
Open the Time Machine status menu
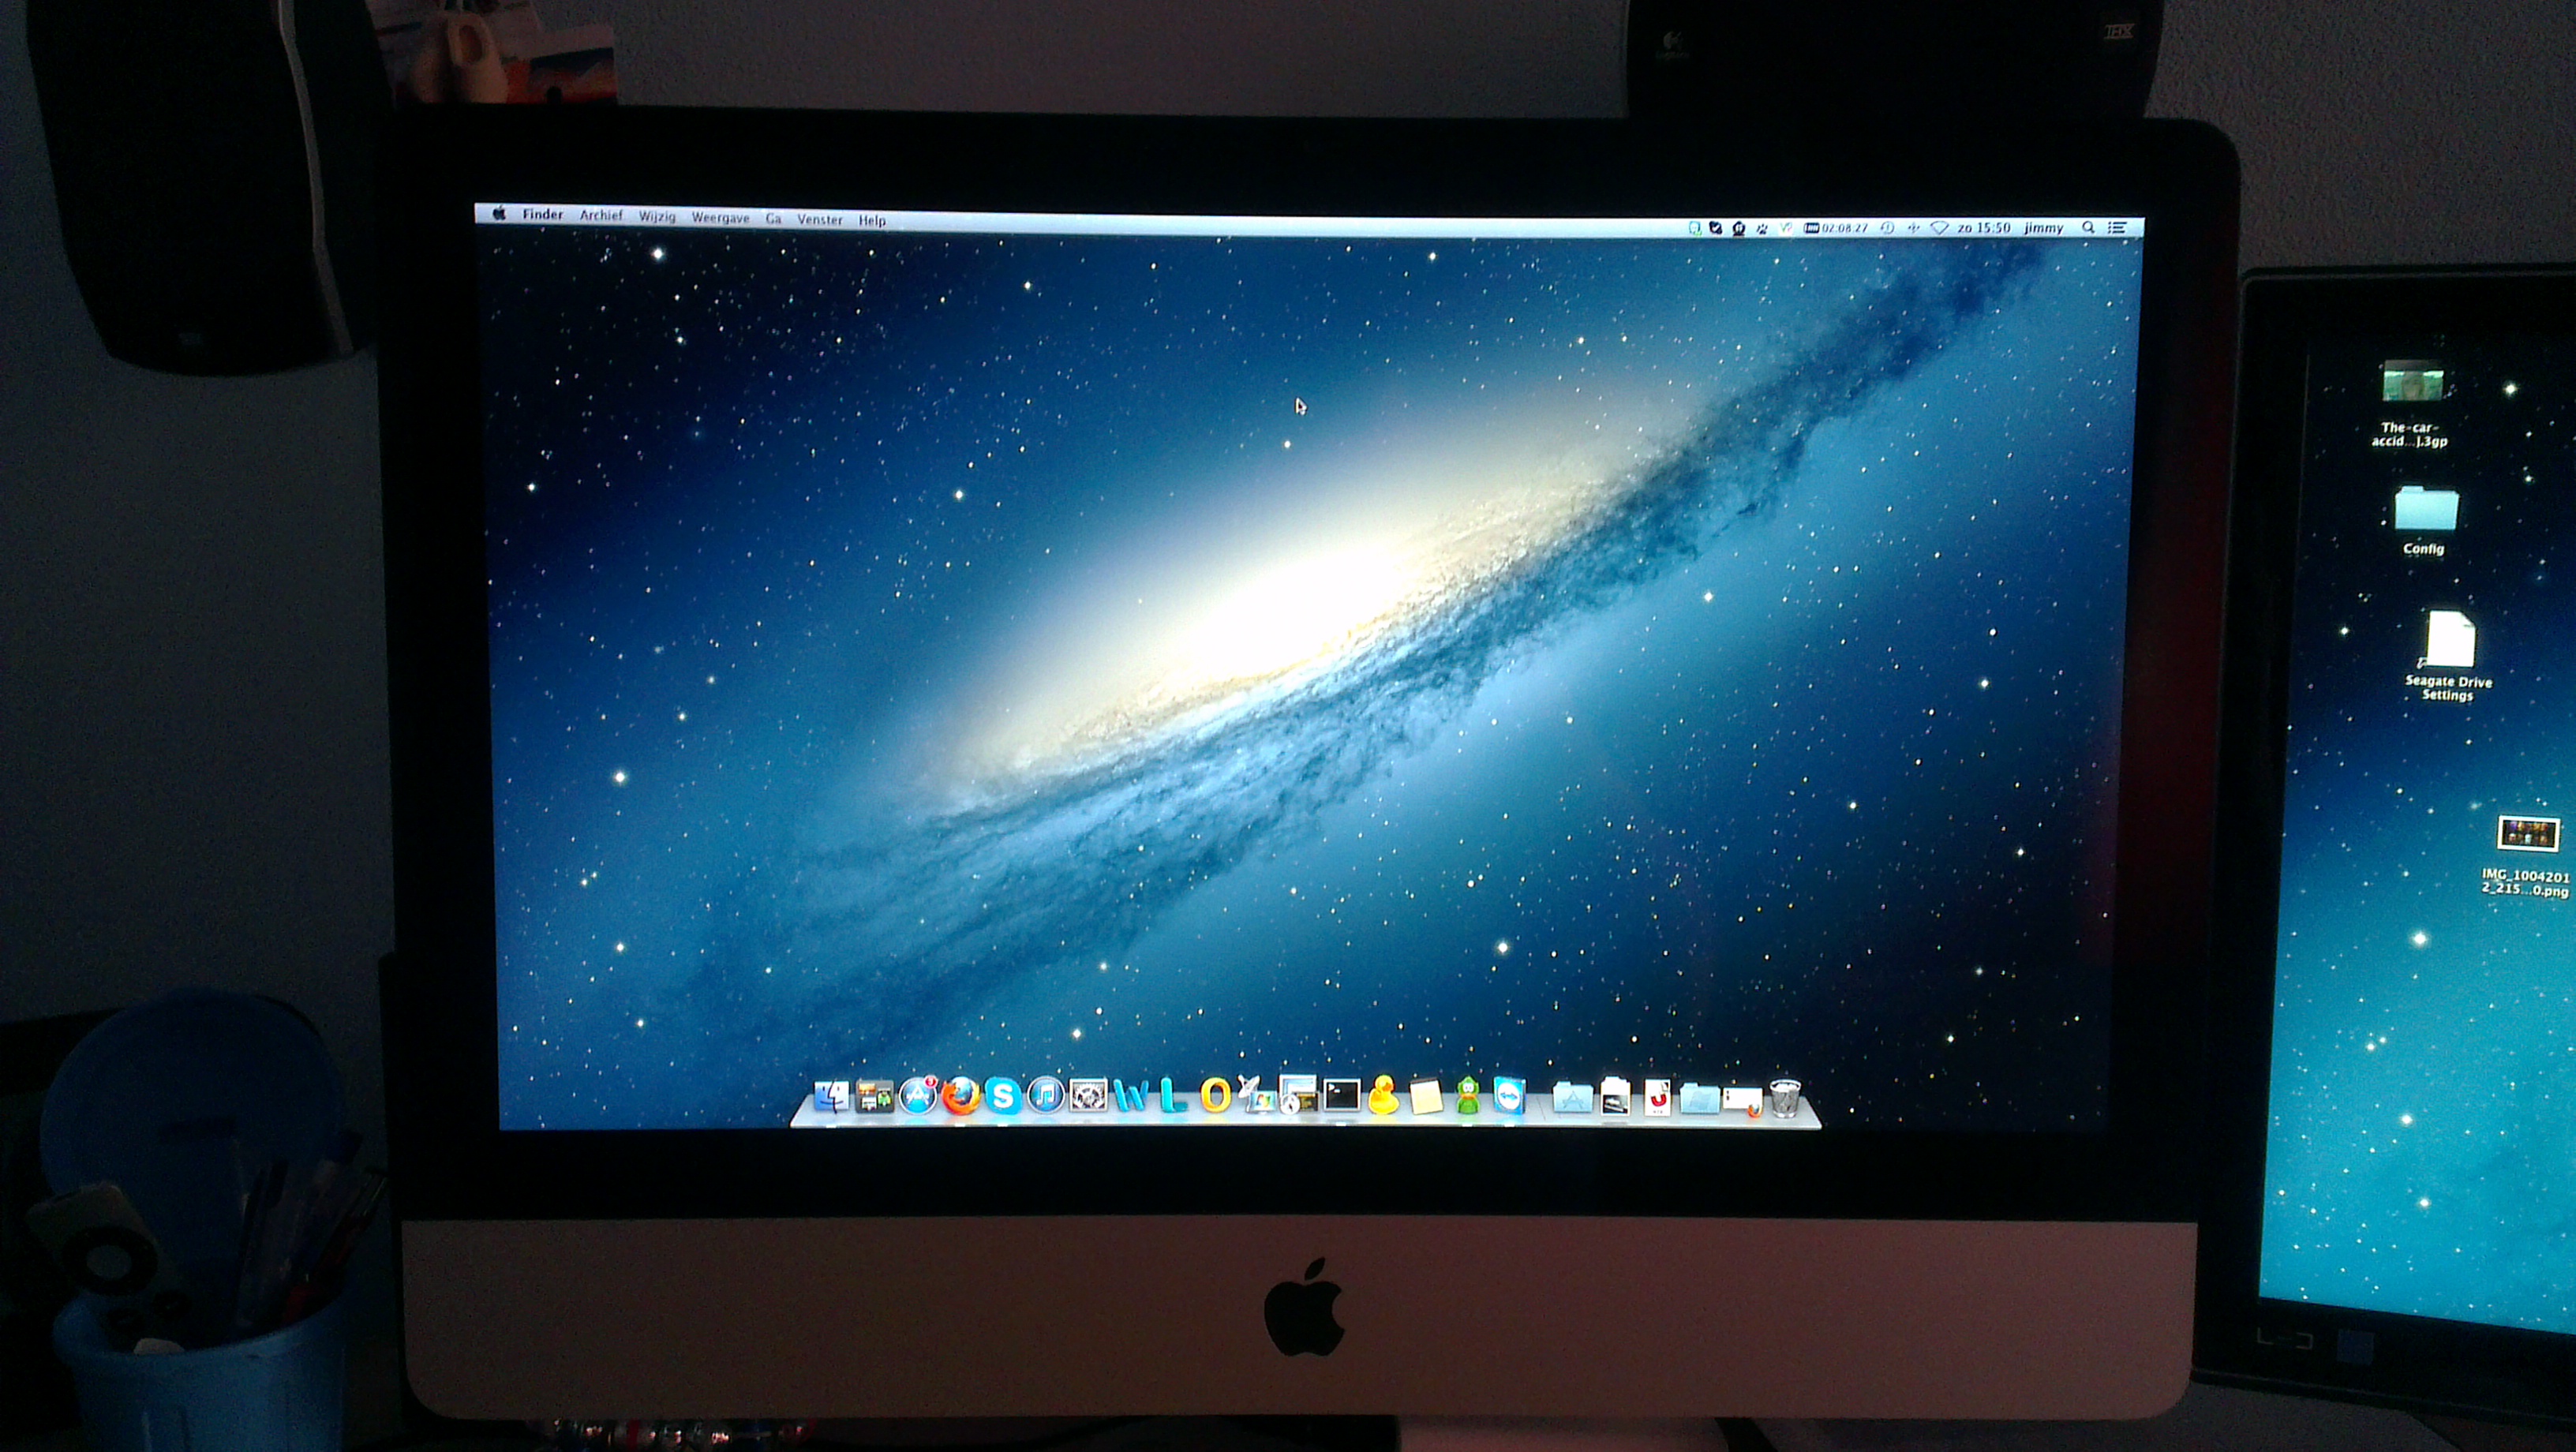pyautogui.click(x=1887, y=228)
